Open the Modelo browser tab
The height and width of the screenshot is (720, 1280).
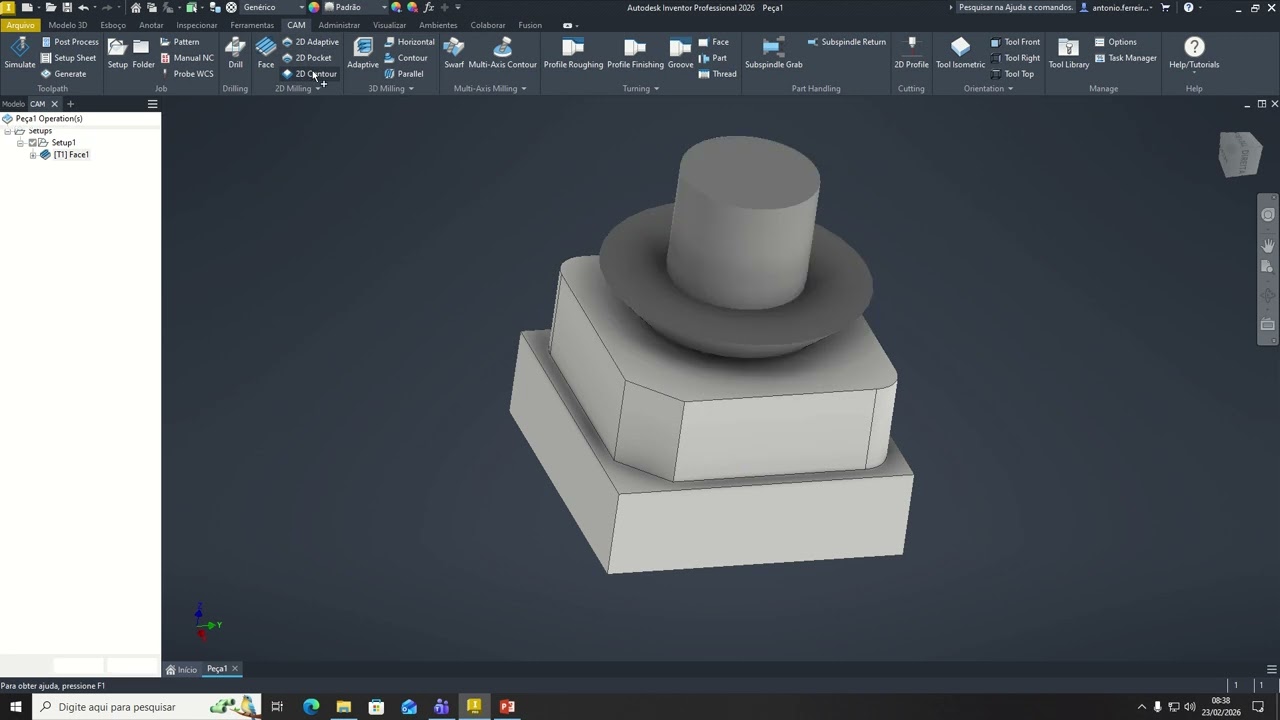[13, 104]
